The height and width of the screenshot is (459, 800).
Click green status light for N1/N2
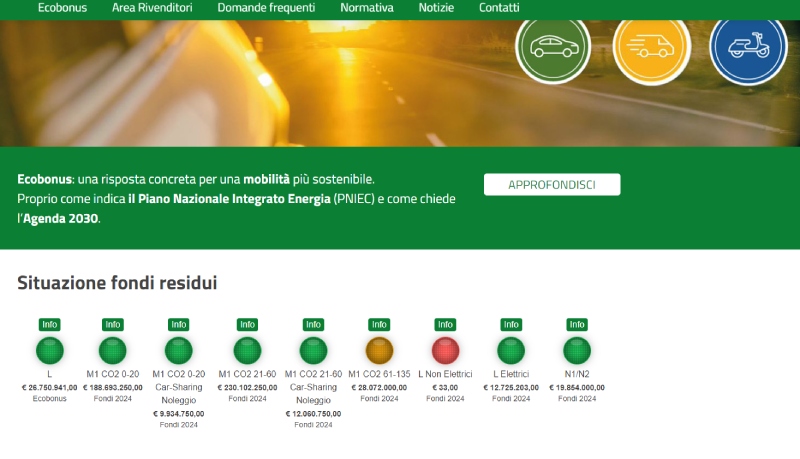[x=577, y=350]
